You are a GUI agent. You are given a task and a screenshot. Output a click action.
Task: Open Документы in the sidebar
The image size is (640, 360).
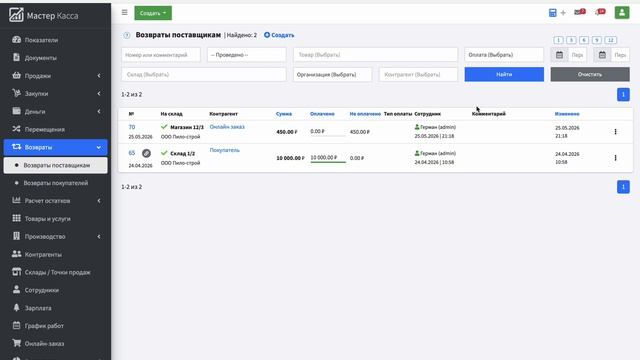(56, 58)
